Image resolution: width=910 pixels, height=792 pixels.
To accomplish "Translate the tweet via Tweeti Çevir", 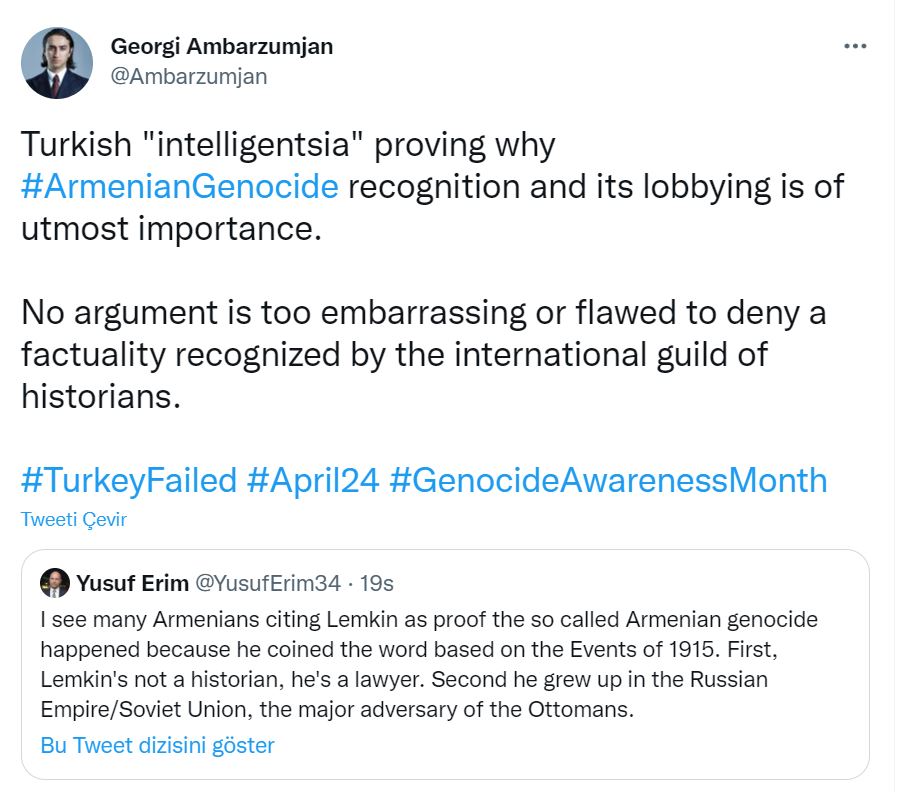I will (73, 519).
